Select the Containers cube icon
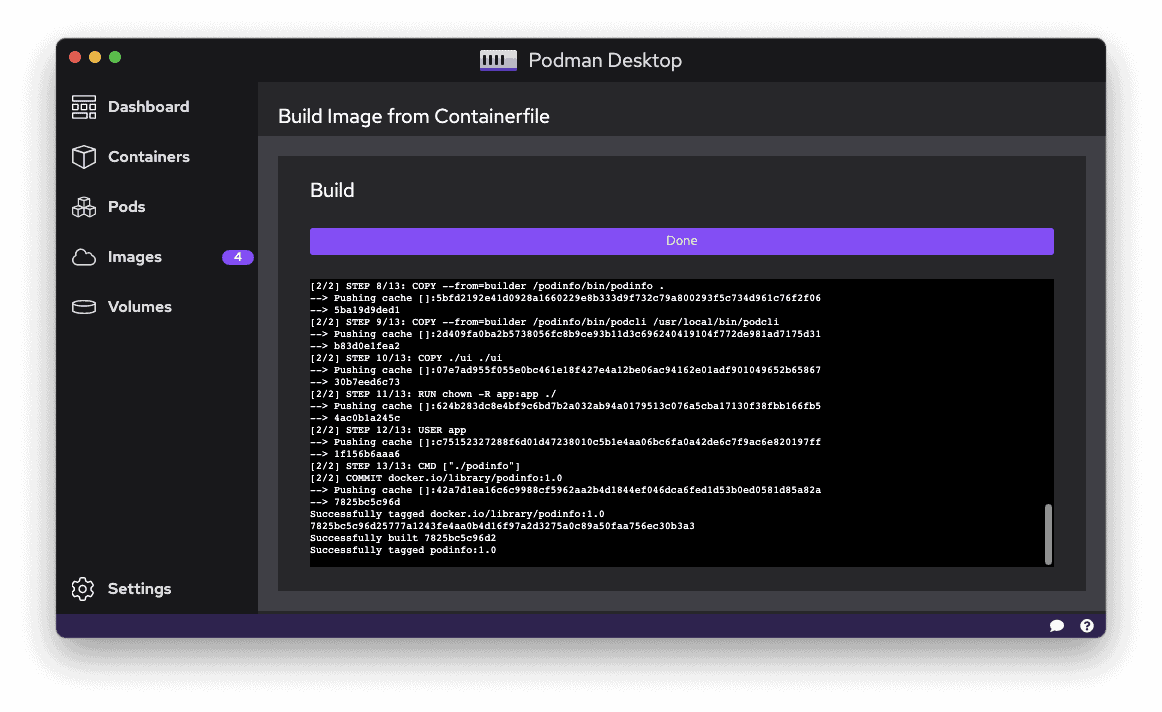 tap(84, 156)
